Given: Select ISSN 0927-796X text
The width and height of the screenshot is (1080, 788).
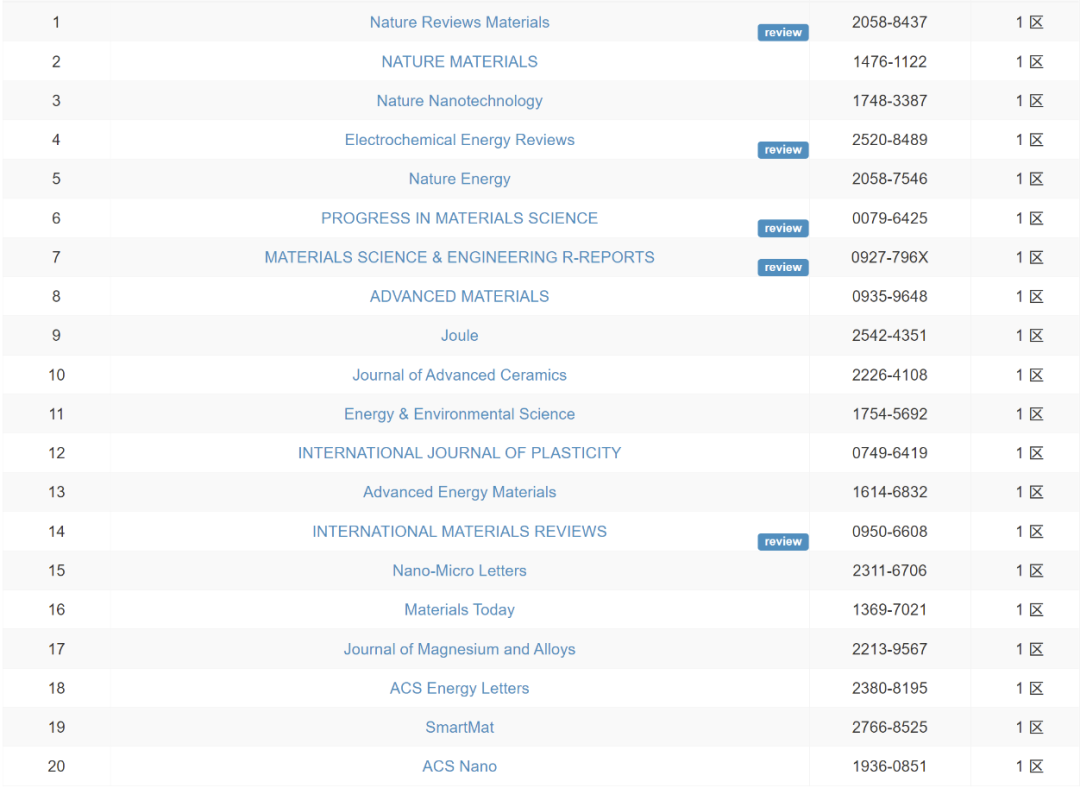Looking at the screenshot, I should (x=889, y=257).
